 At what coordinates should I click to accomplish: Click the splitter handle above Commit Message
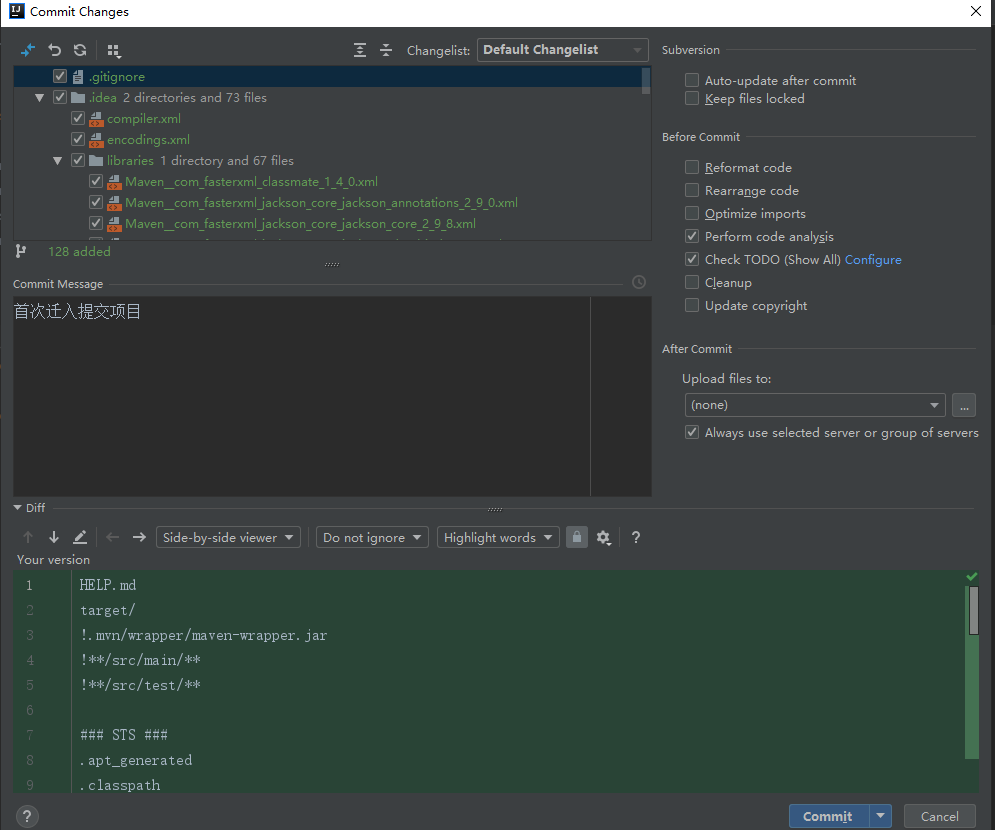click(x=332, y=265)
